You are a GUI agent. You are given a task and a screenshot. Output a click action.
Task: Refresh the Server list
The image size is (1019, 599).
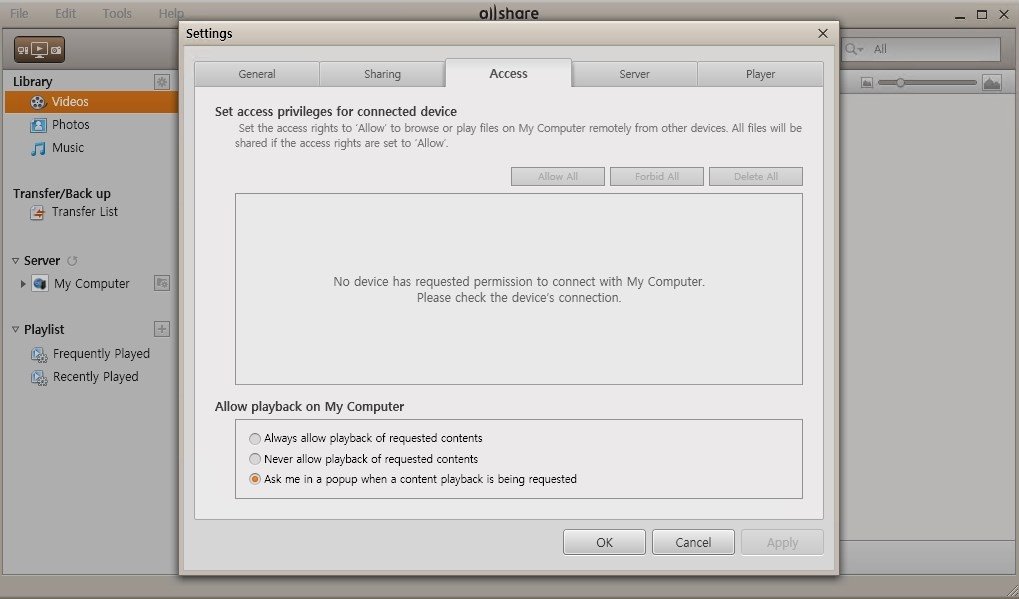[x=72, y=261]
